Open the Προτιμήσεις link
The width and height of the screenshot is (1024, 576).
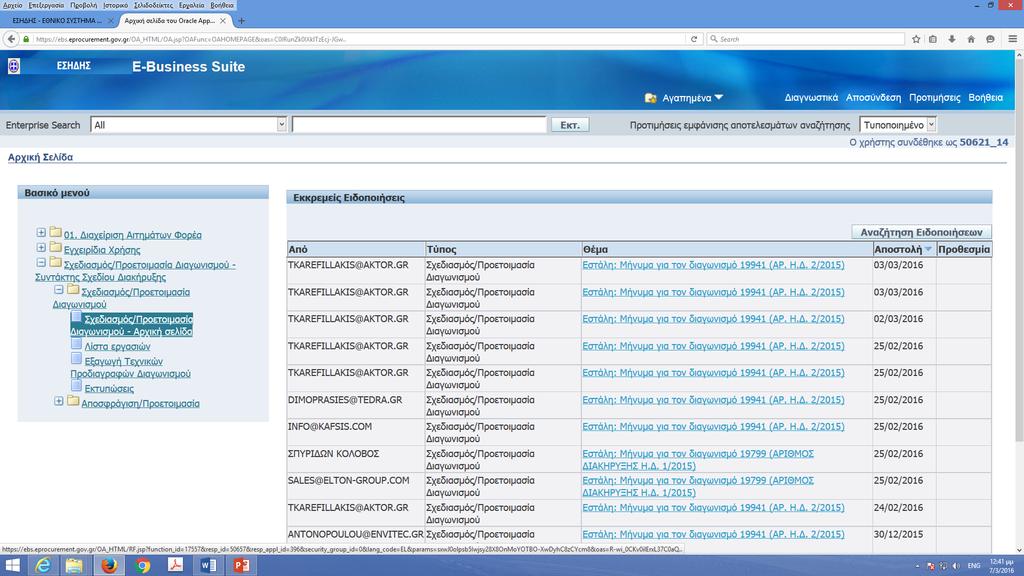pos(935,97)
